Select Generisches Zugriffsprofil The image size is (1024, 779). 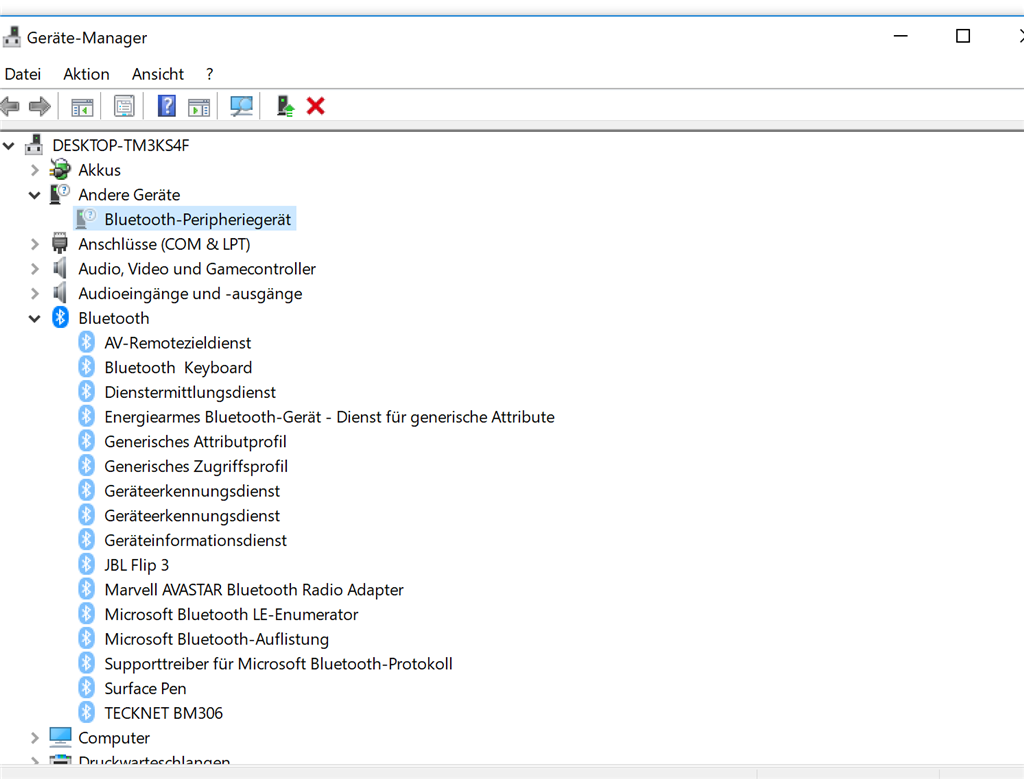tap(196, 466)
